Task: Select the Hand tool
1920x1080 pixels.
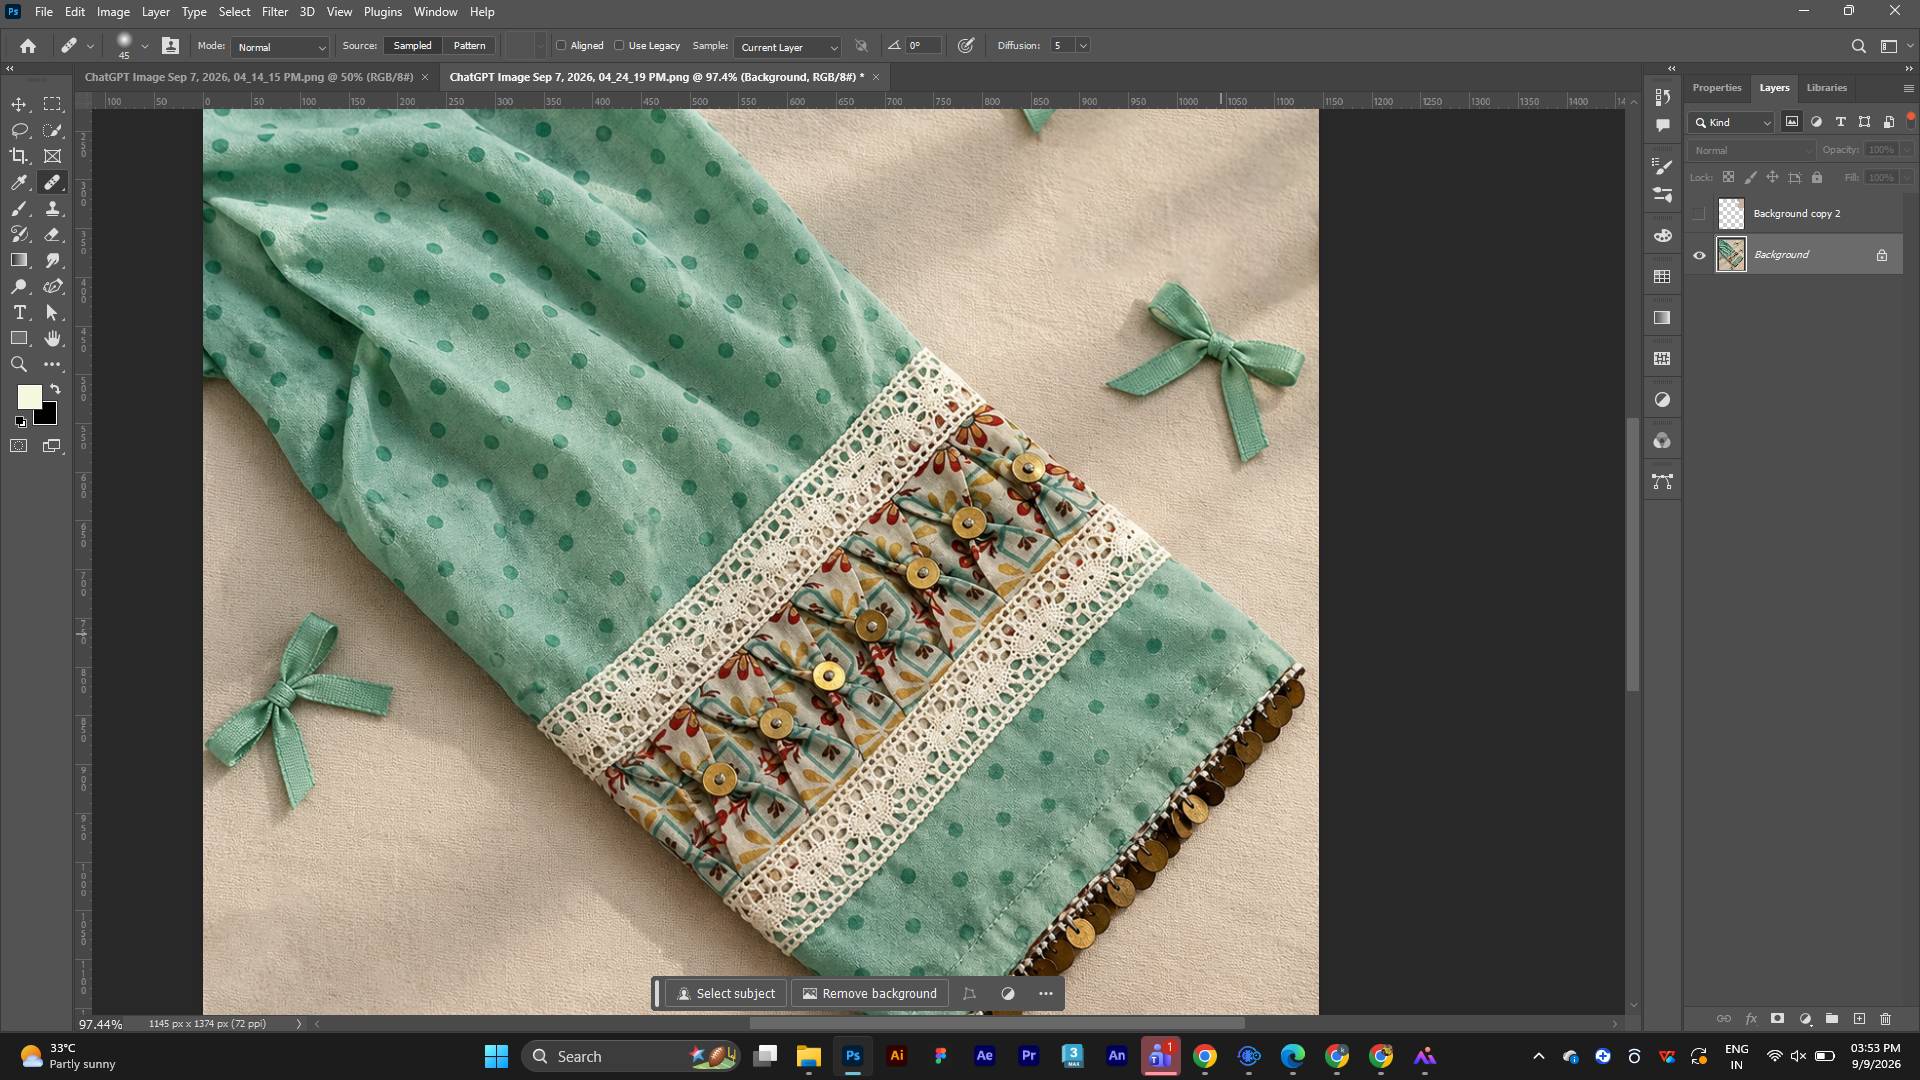Action: (53, 339)
